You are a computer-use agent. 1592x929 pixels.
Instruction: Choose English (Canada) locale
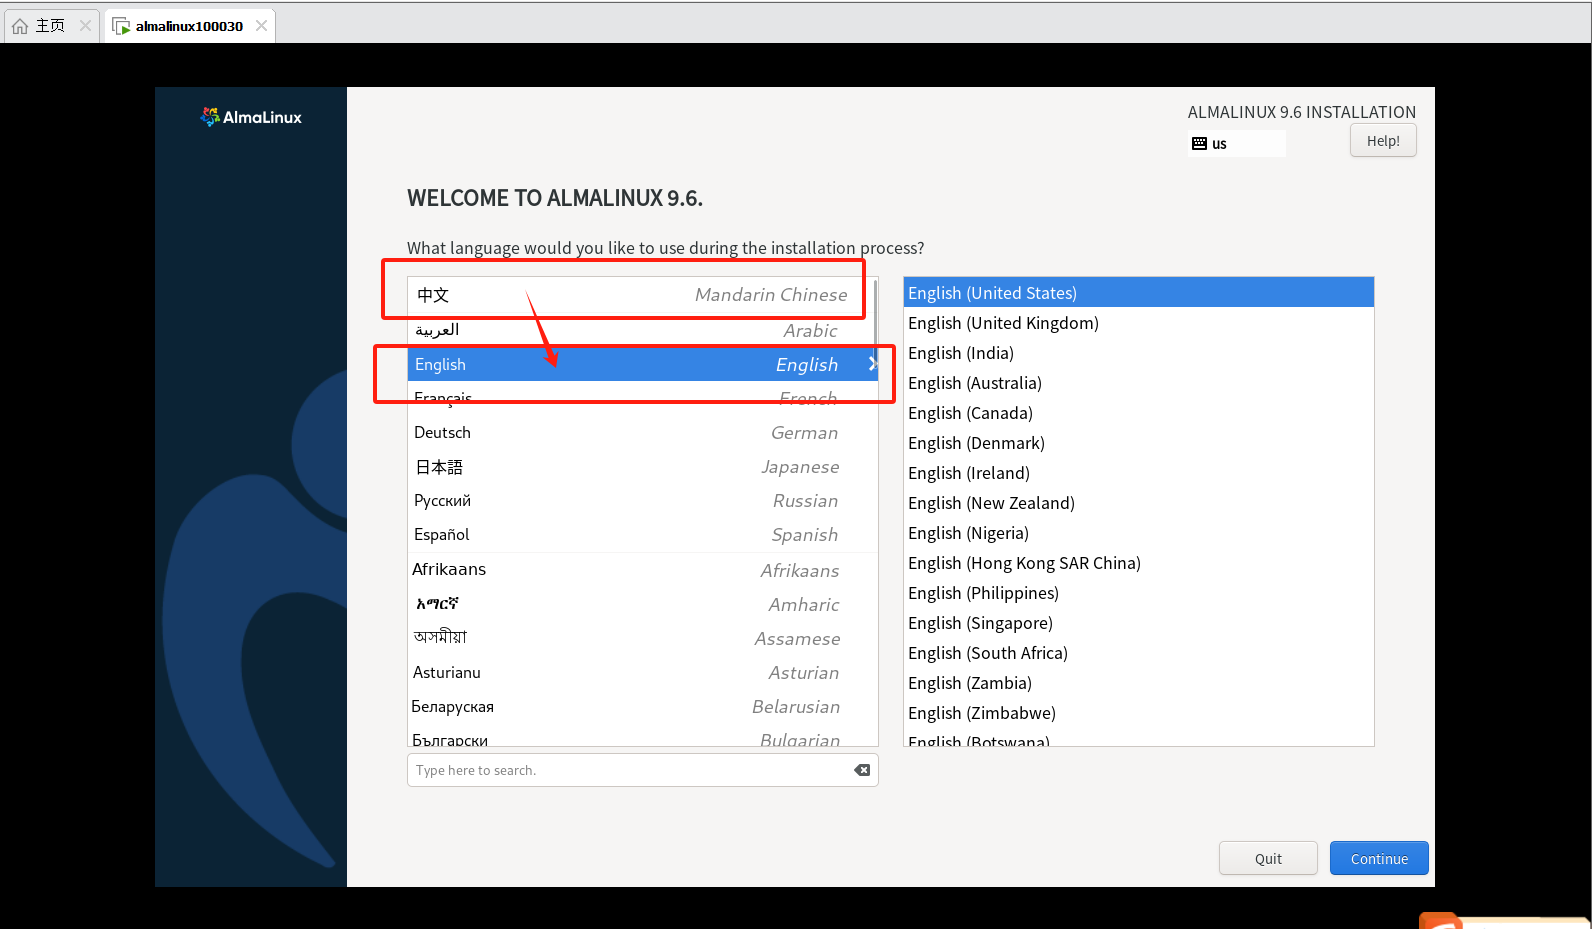pyautogui.click(x=1138, y=413)
